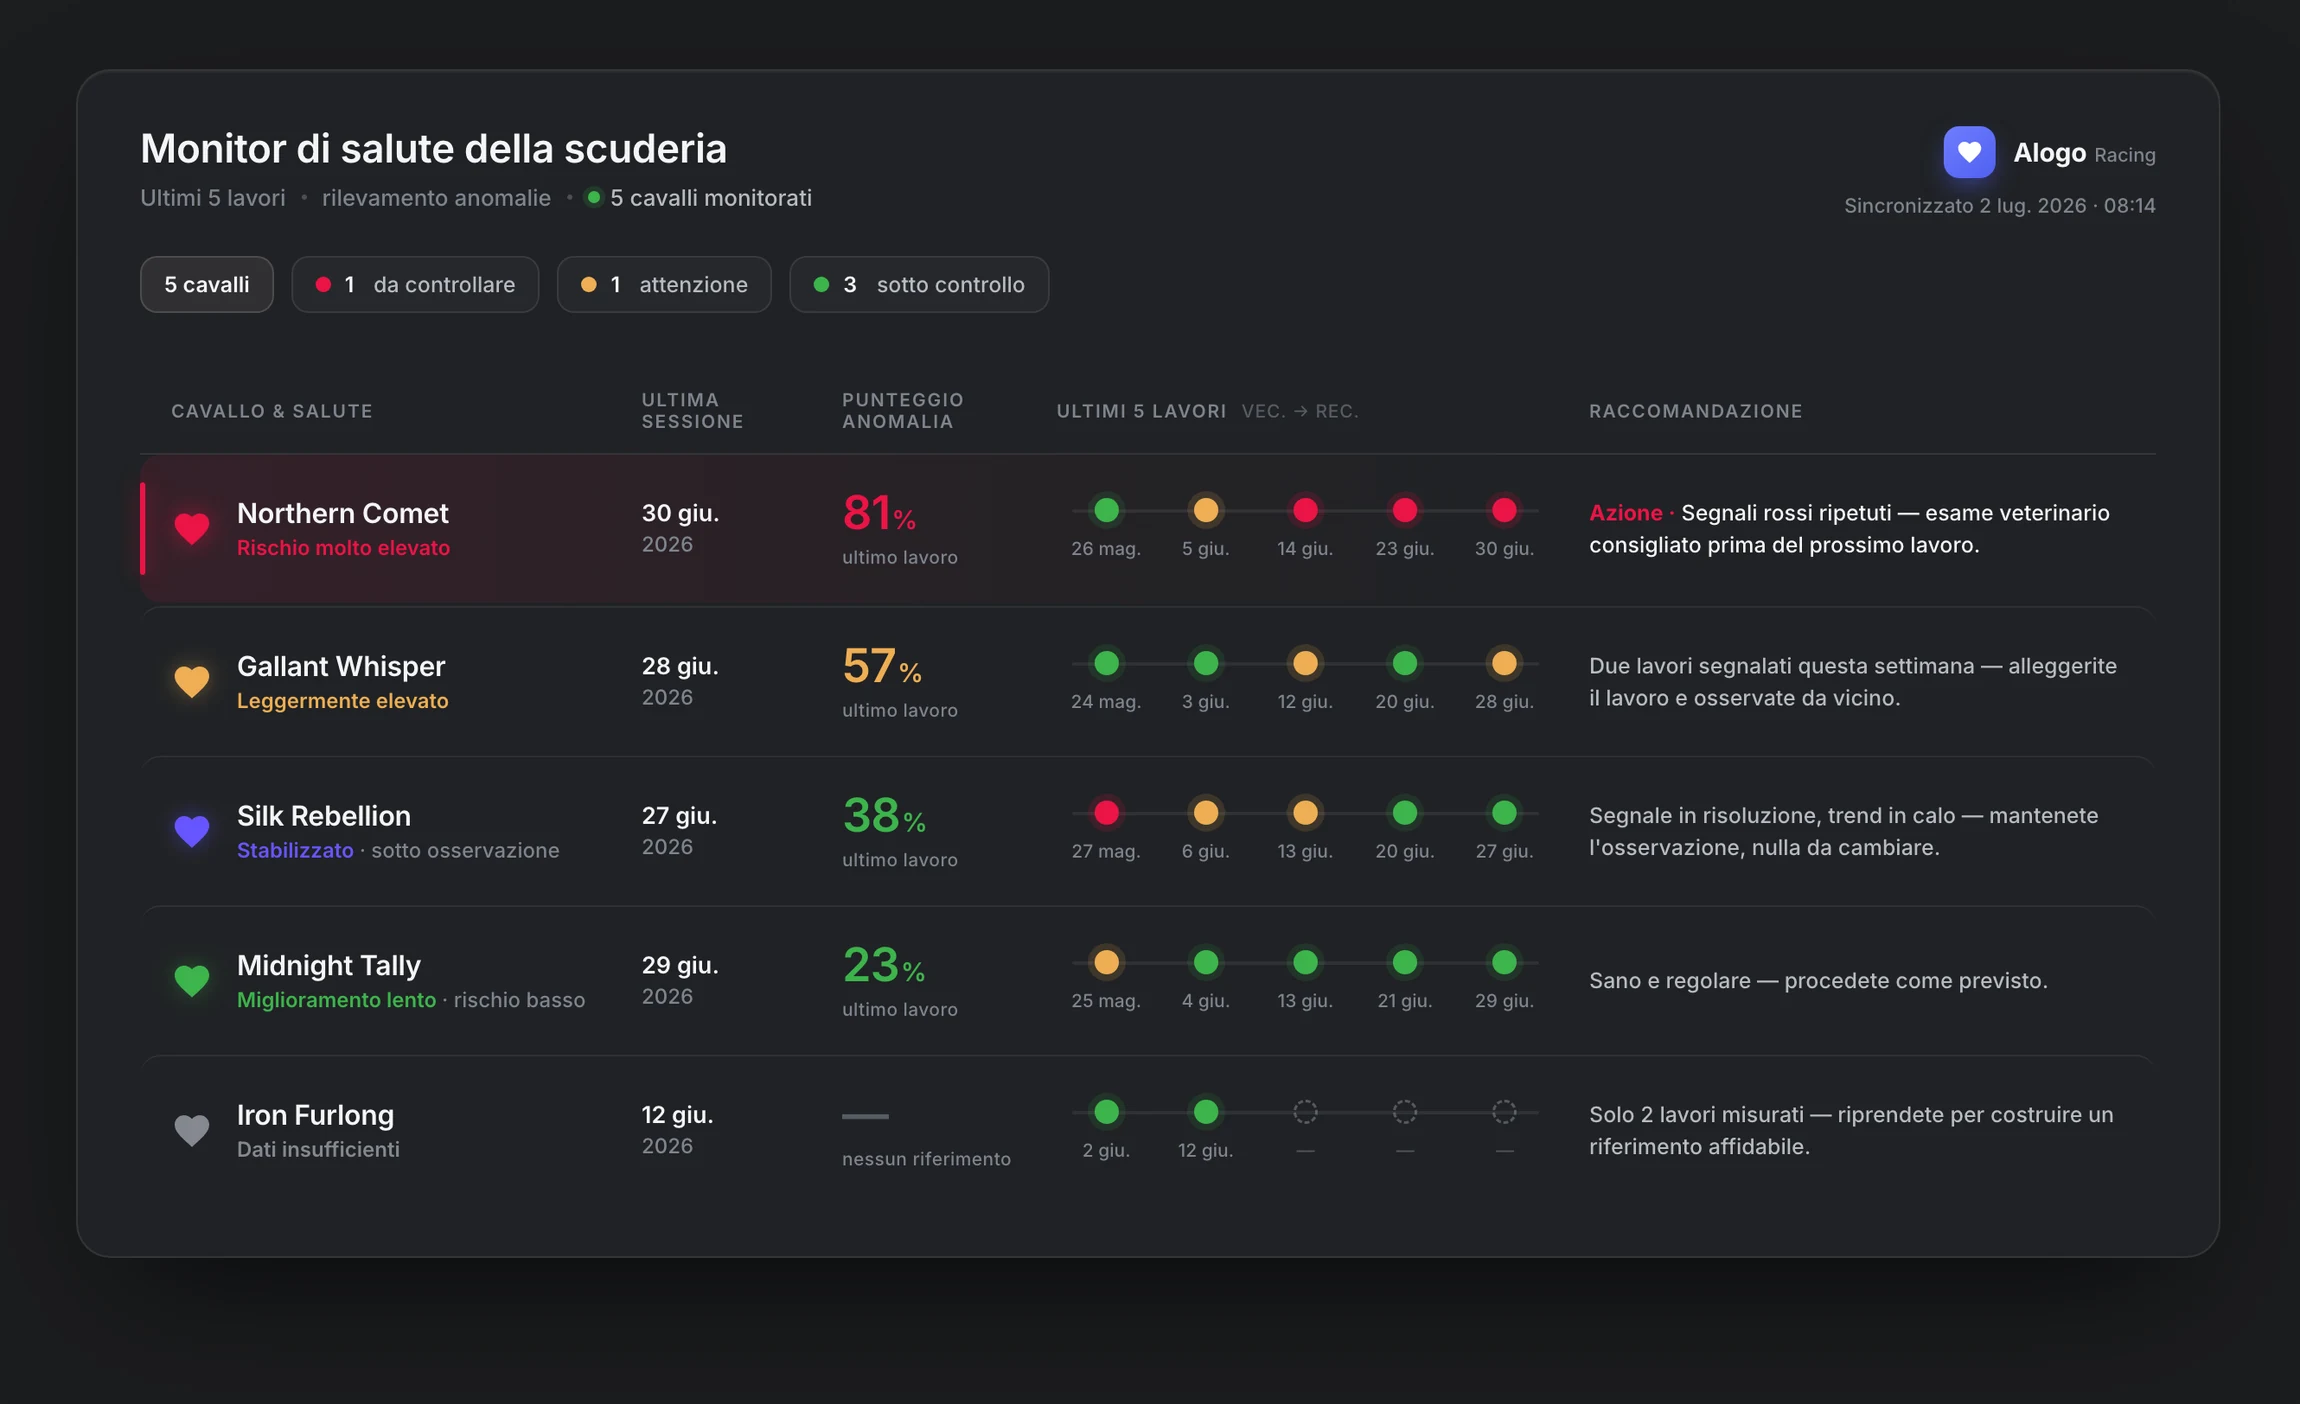Viewport: 2300px width, 1404px height.
Task: Click Northern Comet's 81% anomaly score
Action: click(x=879, y=513)
